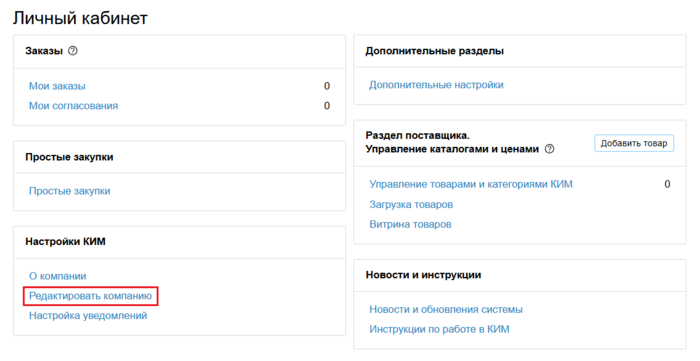The width and height of the screenshot is (700, 361).
Task: Open the Мои заказы link
Action: pos(57,86)
